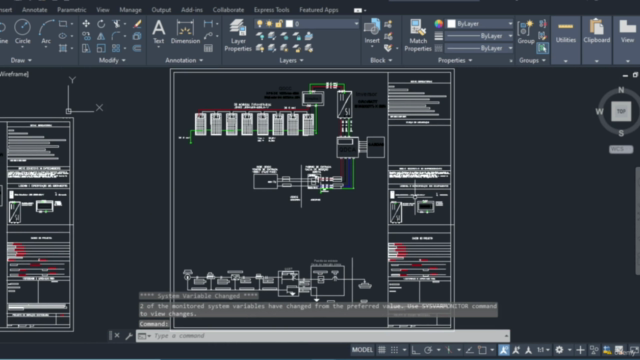This screenshot has height=360, width=640.
Task: Switch to the Manage ribbon tab
Action: click(130, 9)
